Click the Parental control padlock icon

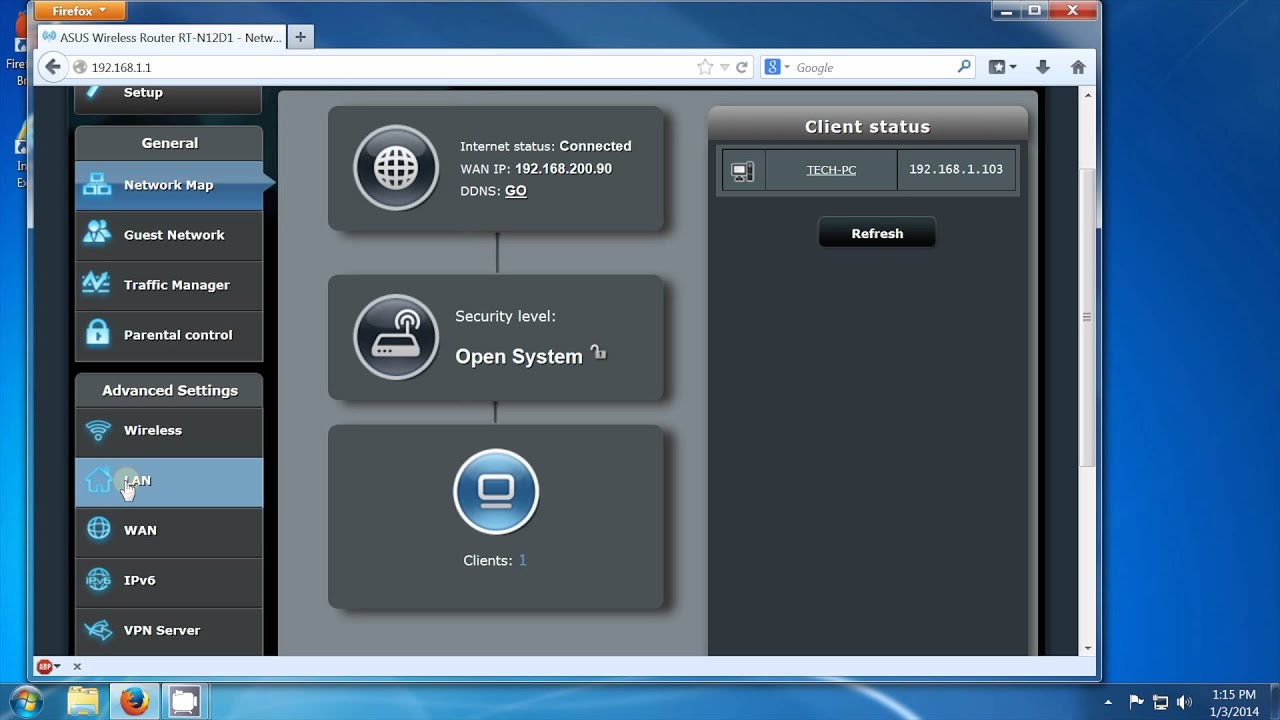click(97, 332)
